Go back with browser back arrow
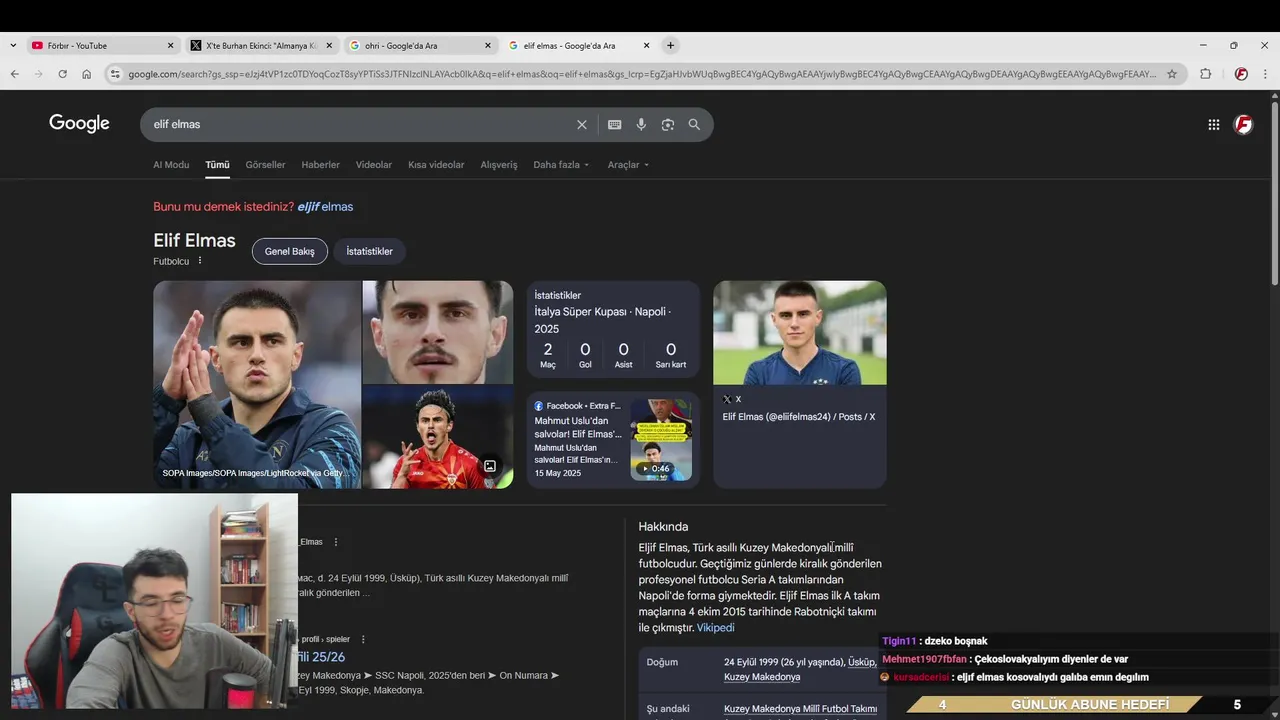Image resolution: width=1280 pixels, height=720 pixels. [14, 74]
